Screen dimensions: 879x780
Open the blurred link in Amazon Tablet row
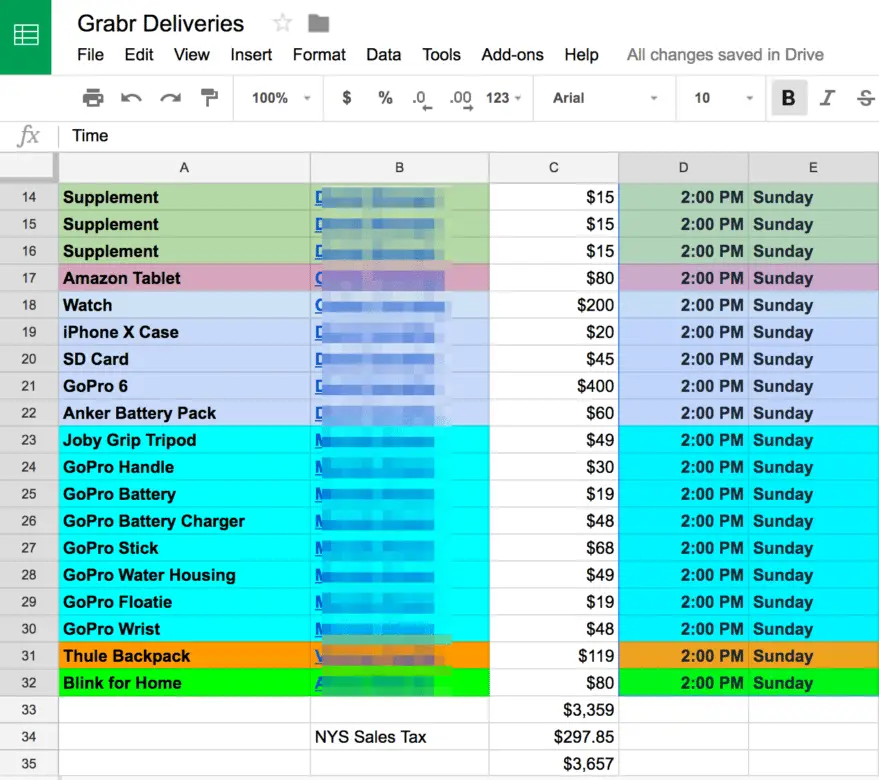click(x=381, y=278)
